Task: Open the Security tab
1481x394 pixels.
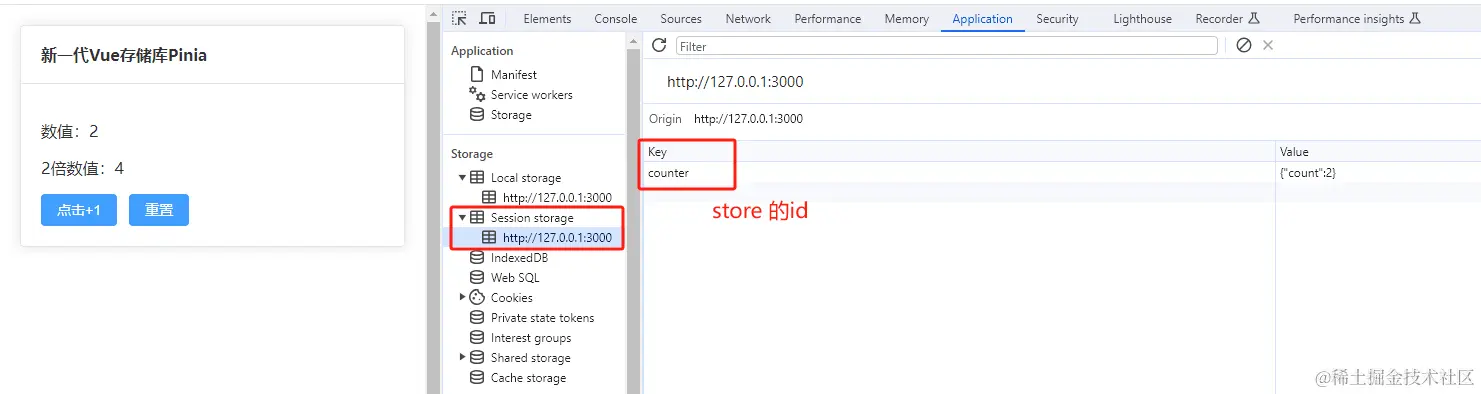Action: [1058, 19]
